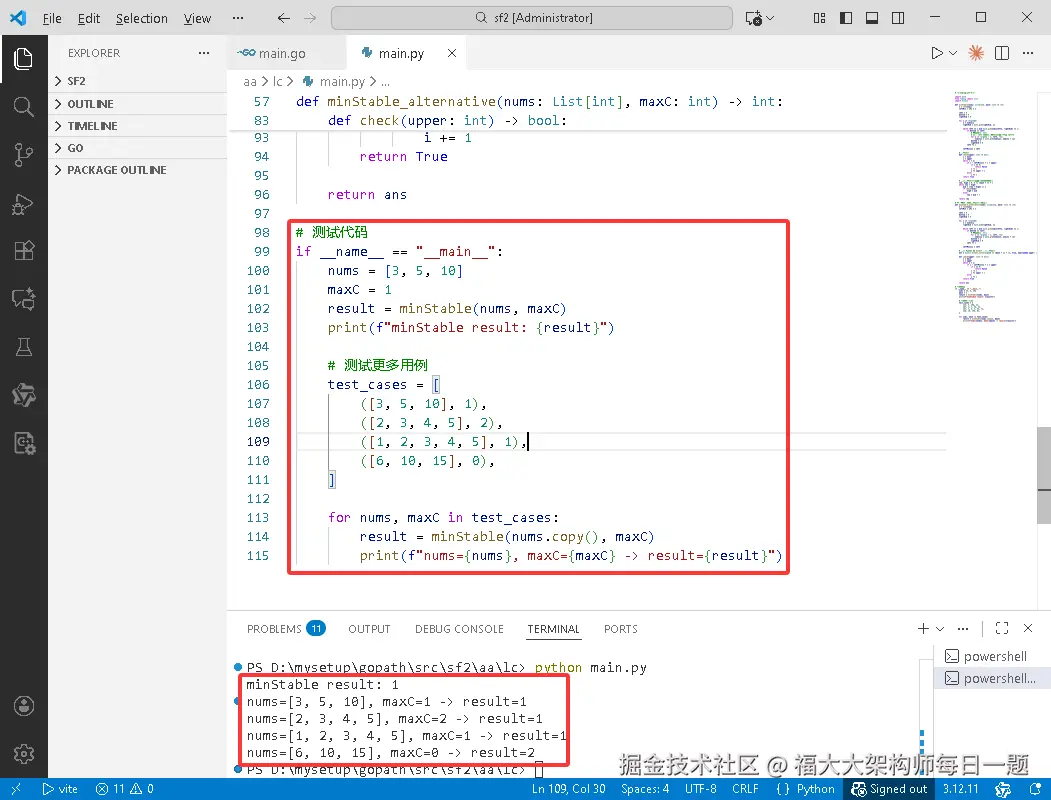Create a new terminal with plus icon
This screenshot has height=800, width=1051.
pos(923,628)
